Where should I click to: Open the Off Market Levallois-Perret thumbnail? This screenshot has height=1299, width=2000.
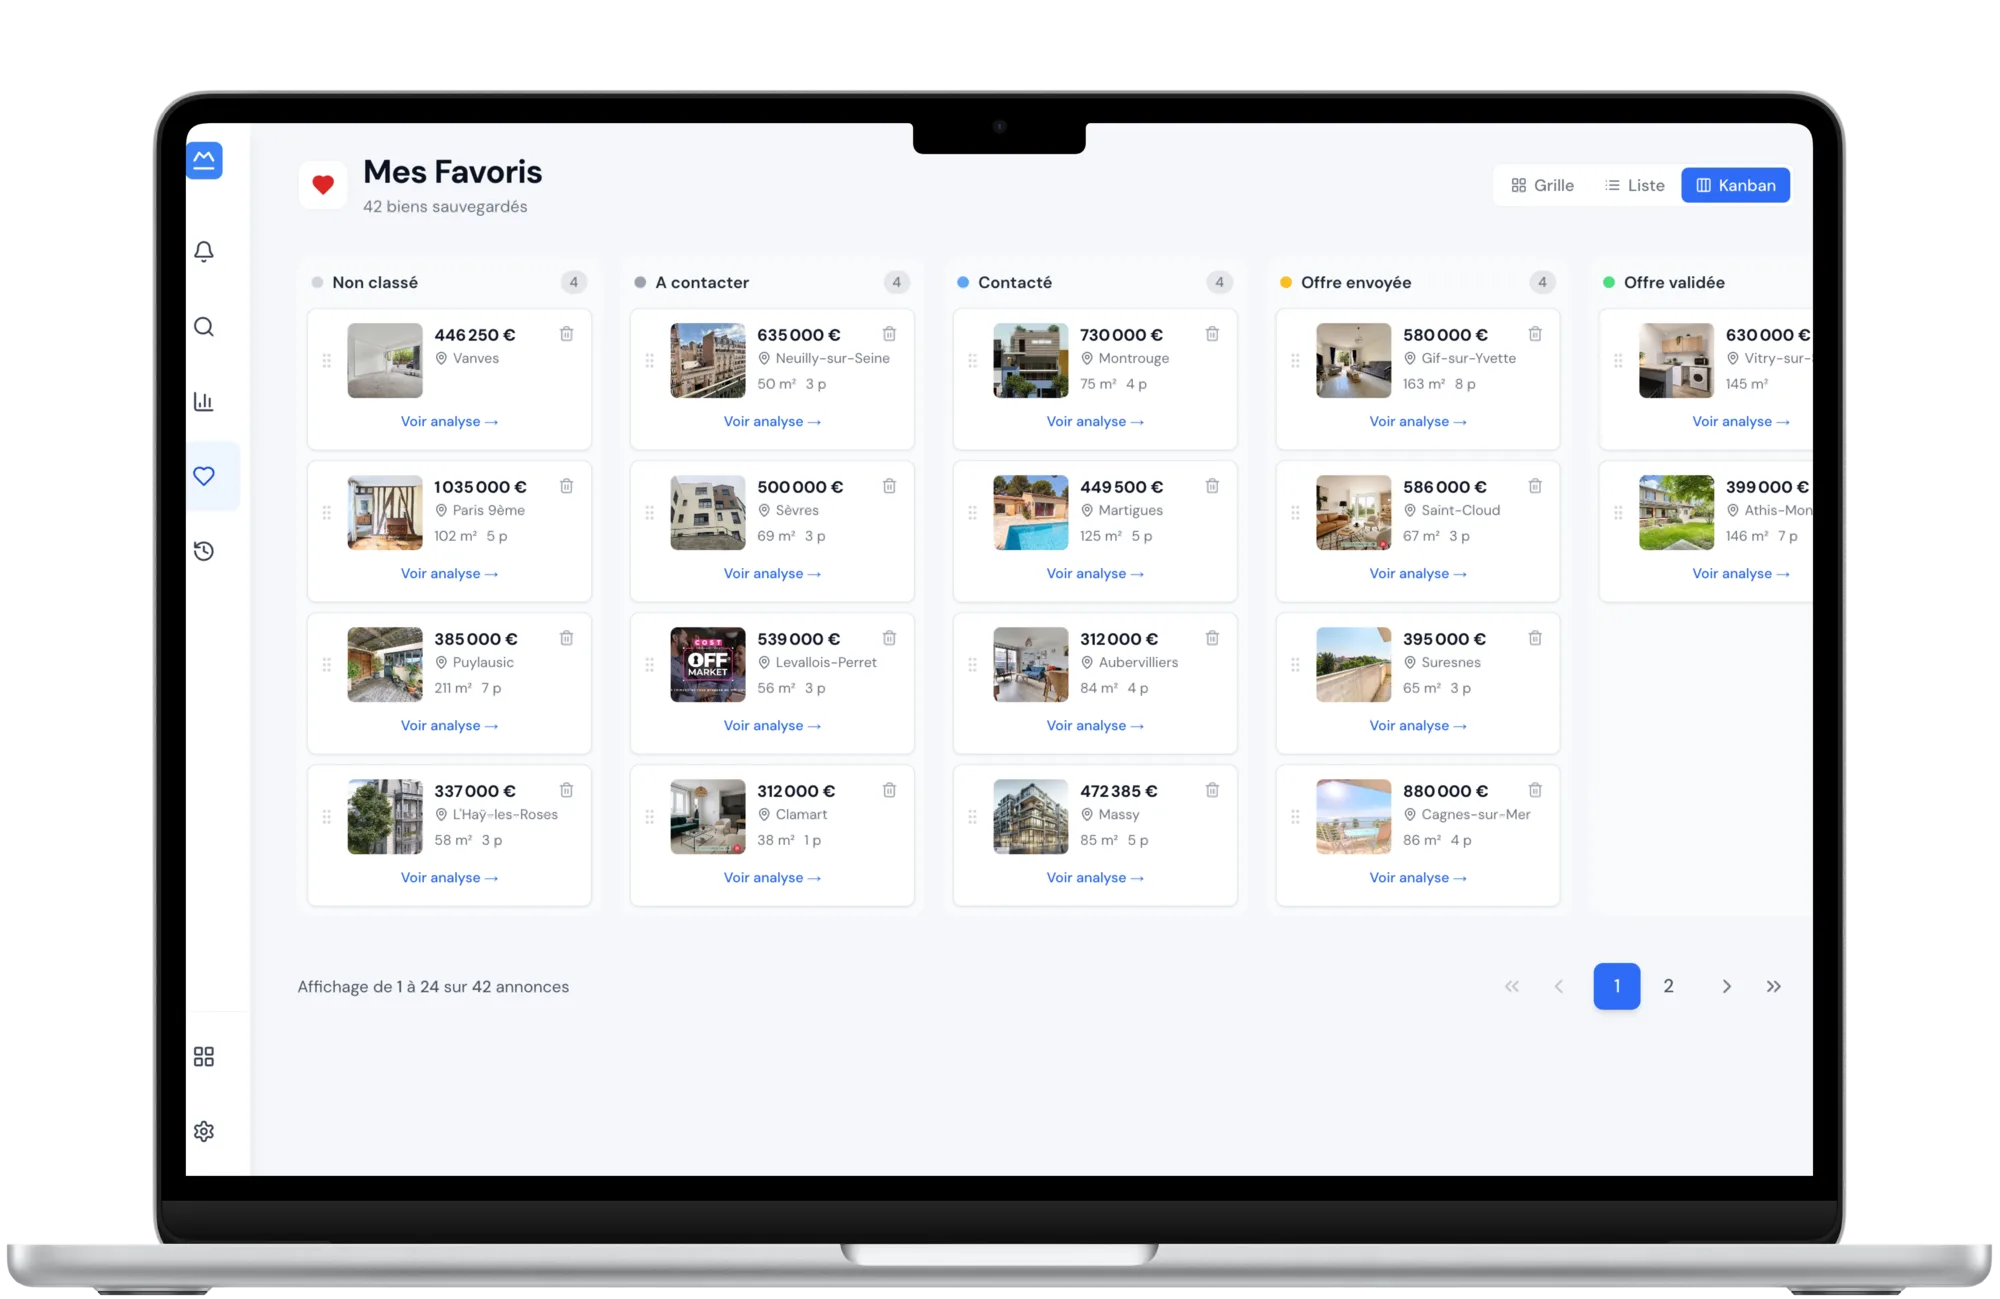708,665
